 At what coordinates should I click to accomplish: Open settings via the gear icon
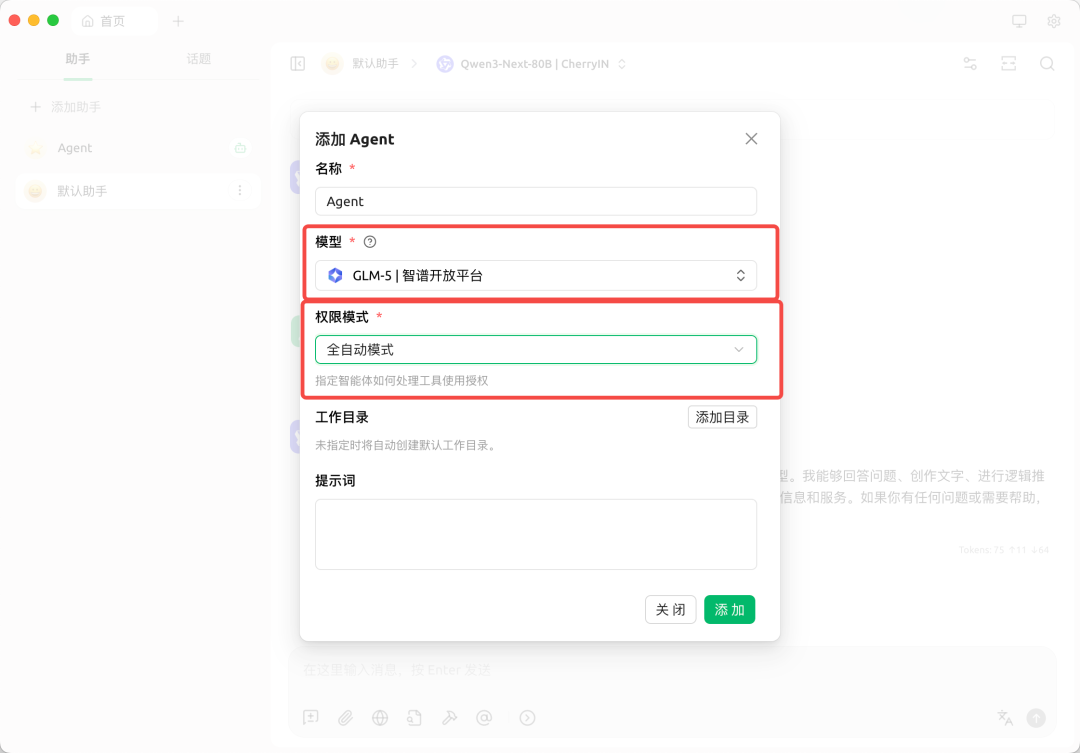1054,21
